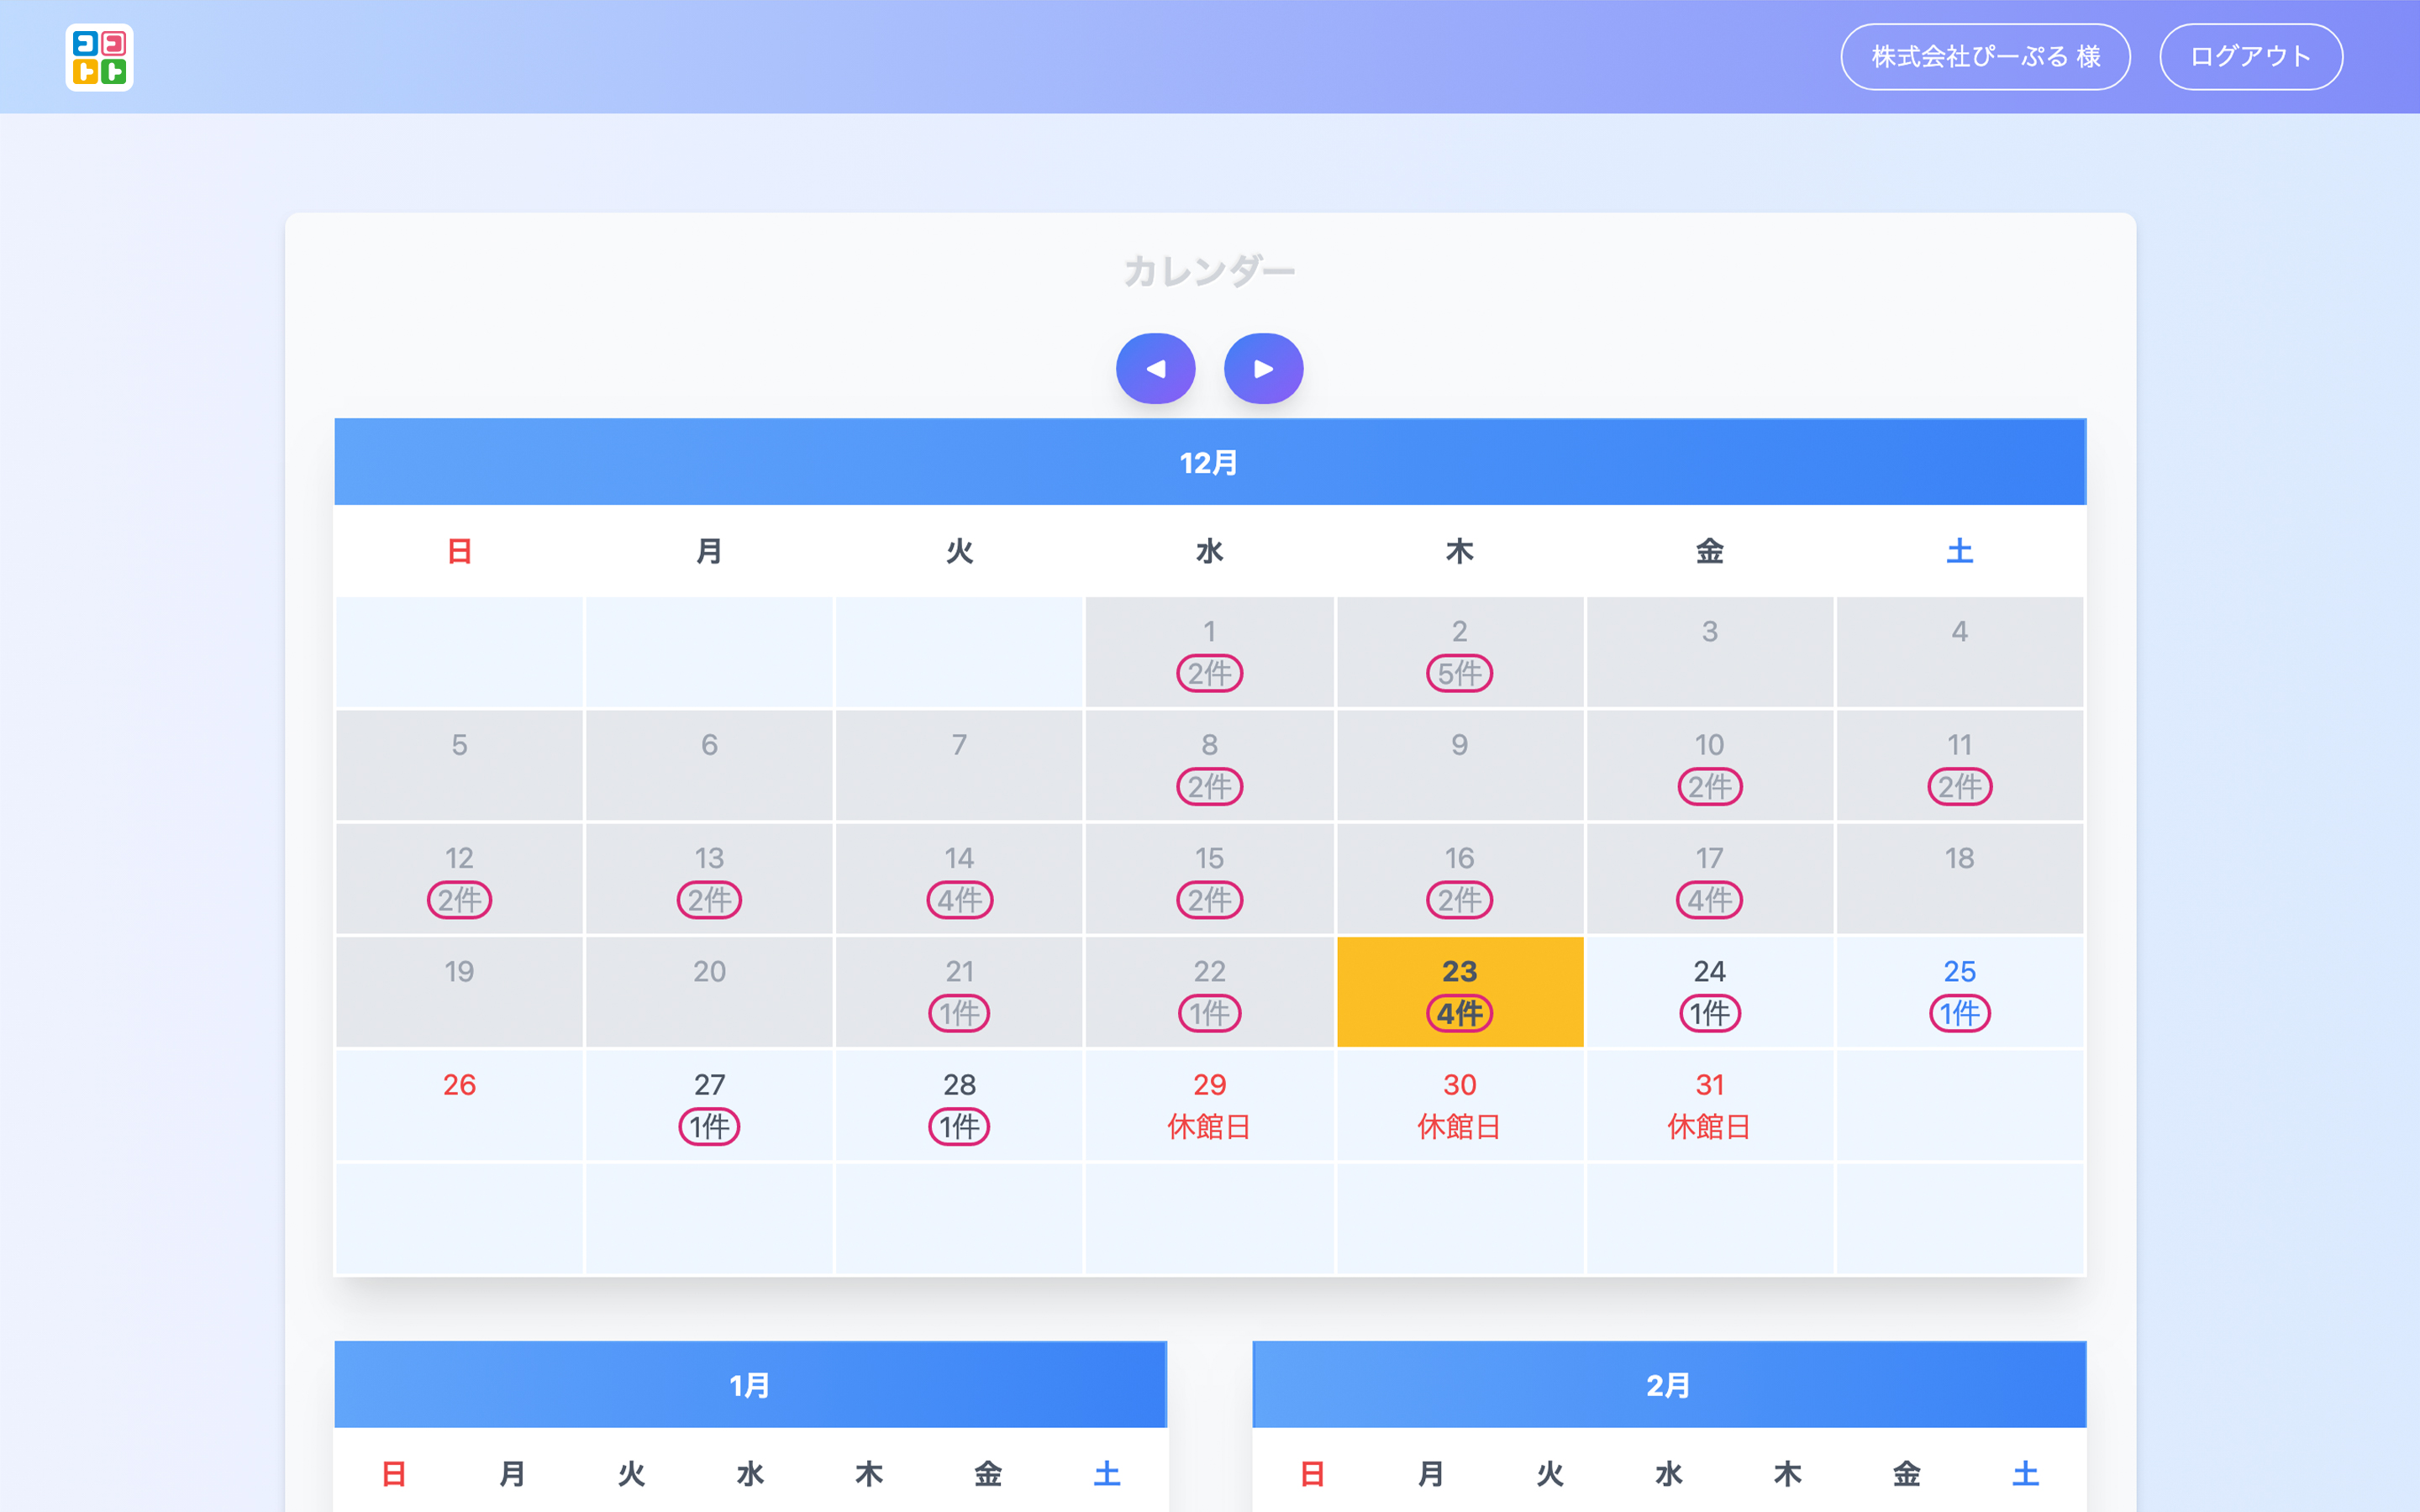This screenshot has width=2420, height=1512.
Task: Open the 1件 badge on December 24
Action: pyautogui.click(x=1709, y=1013)
